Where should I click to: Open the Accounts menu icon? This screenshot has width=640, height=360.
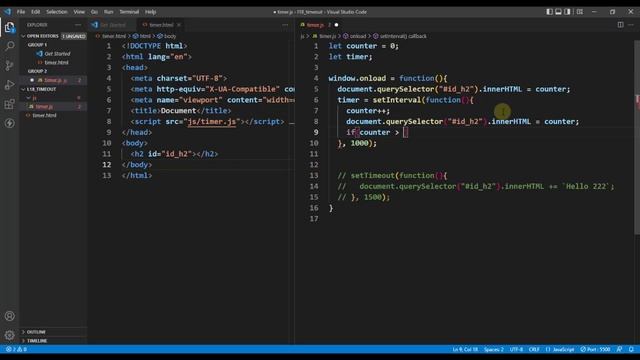coord(9,316)
